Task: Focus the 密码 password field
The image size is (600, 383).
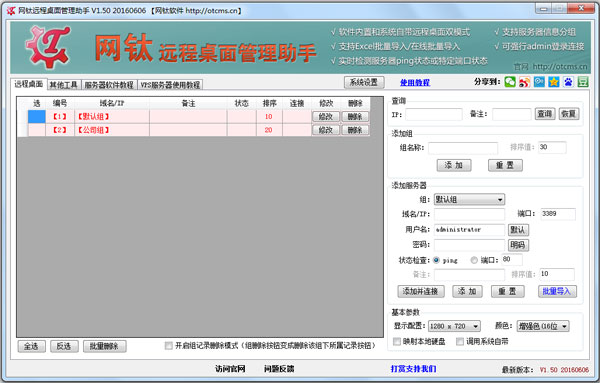Action: tap(470, 245)
